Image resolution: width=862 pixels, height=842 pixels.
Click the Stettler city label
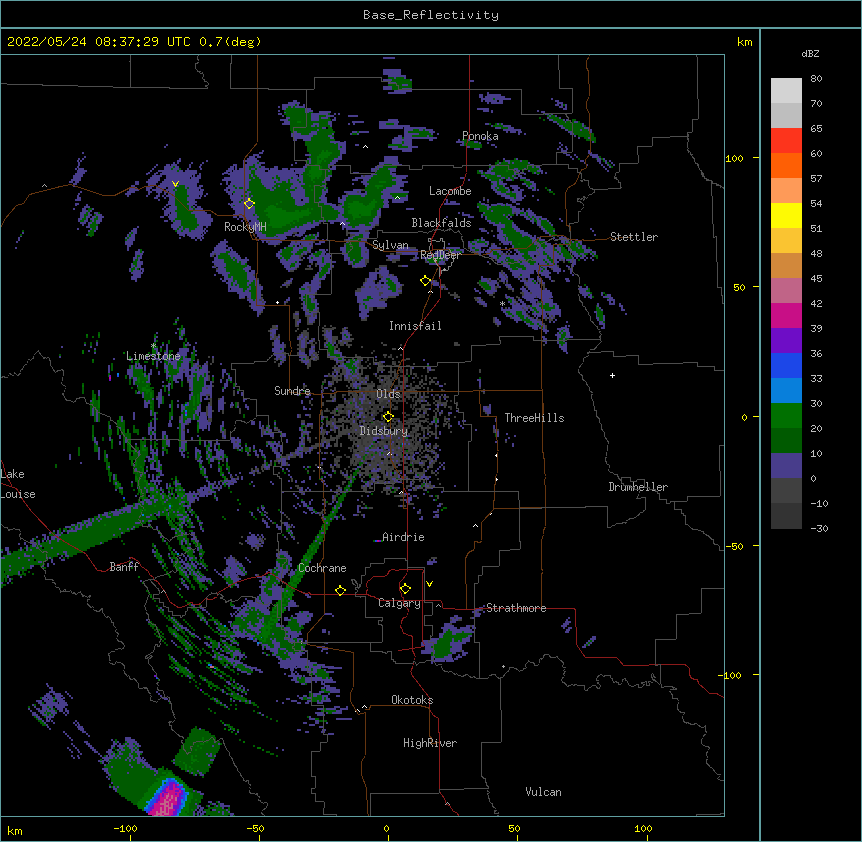click(633, 237)
